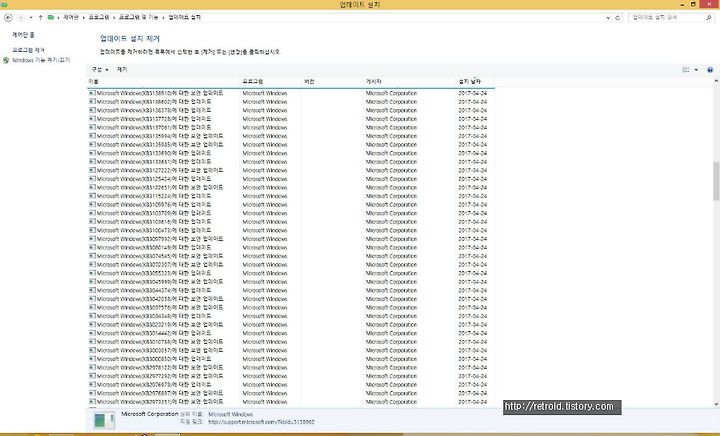
Task: Select the KB3074545 security update row name
Action: click(x=160, y=256)
